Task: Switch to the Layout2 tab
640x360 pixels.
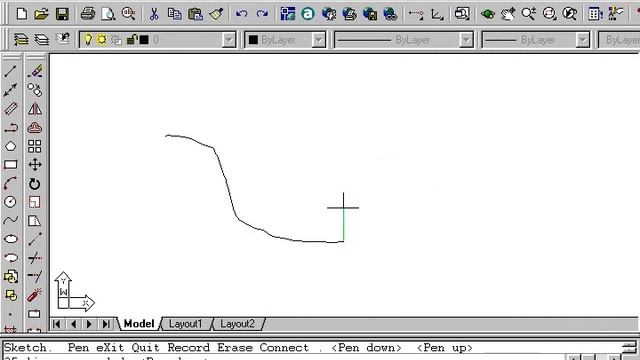Action: tap(238, 324)
